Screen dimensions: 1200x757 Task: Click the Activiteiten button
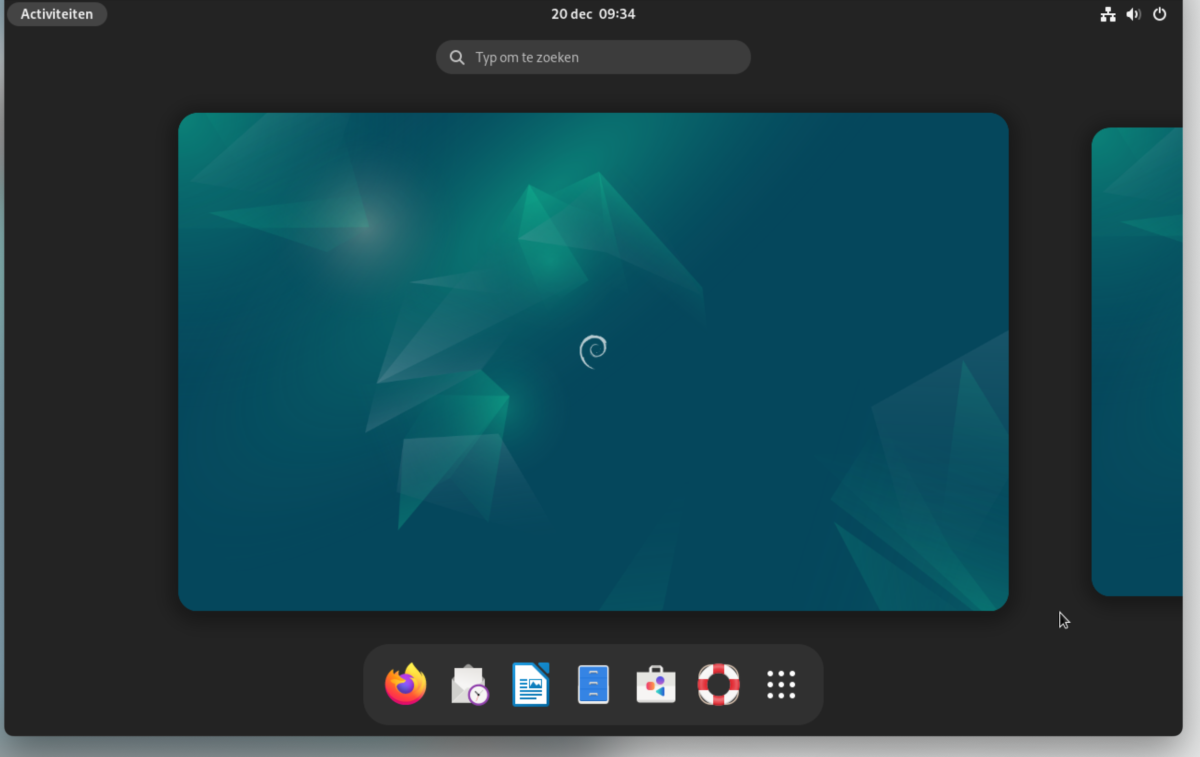click(57, 14)
